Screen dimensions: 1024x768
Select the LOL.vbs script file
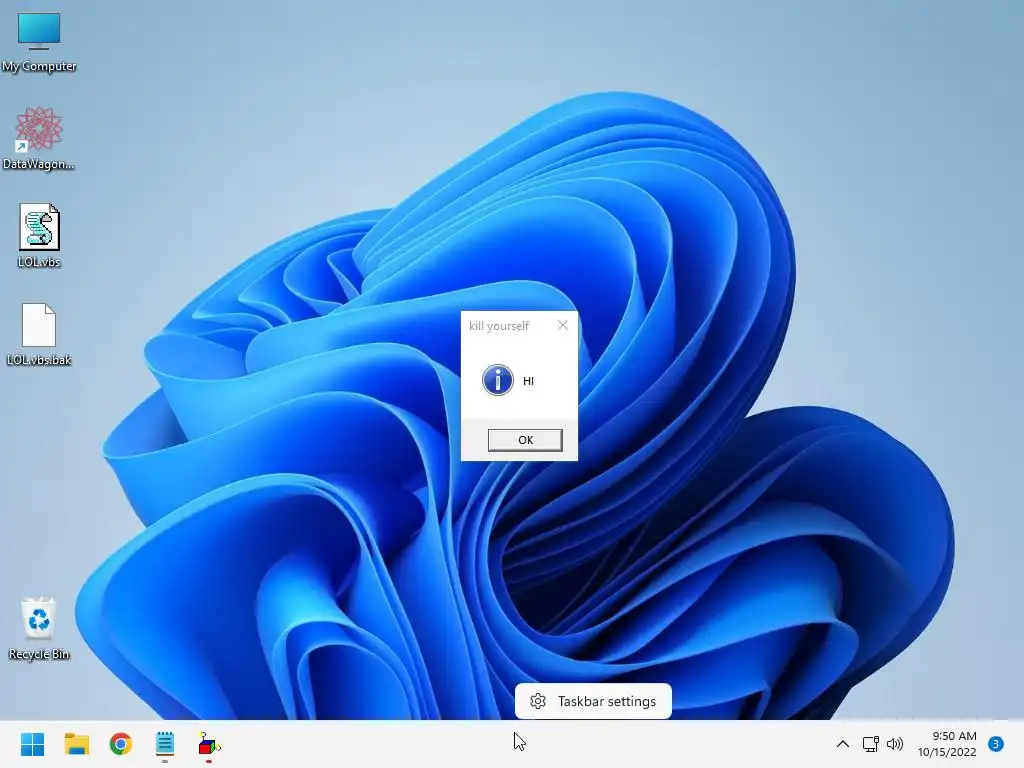(x=39, y=236)
